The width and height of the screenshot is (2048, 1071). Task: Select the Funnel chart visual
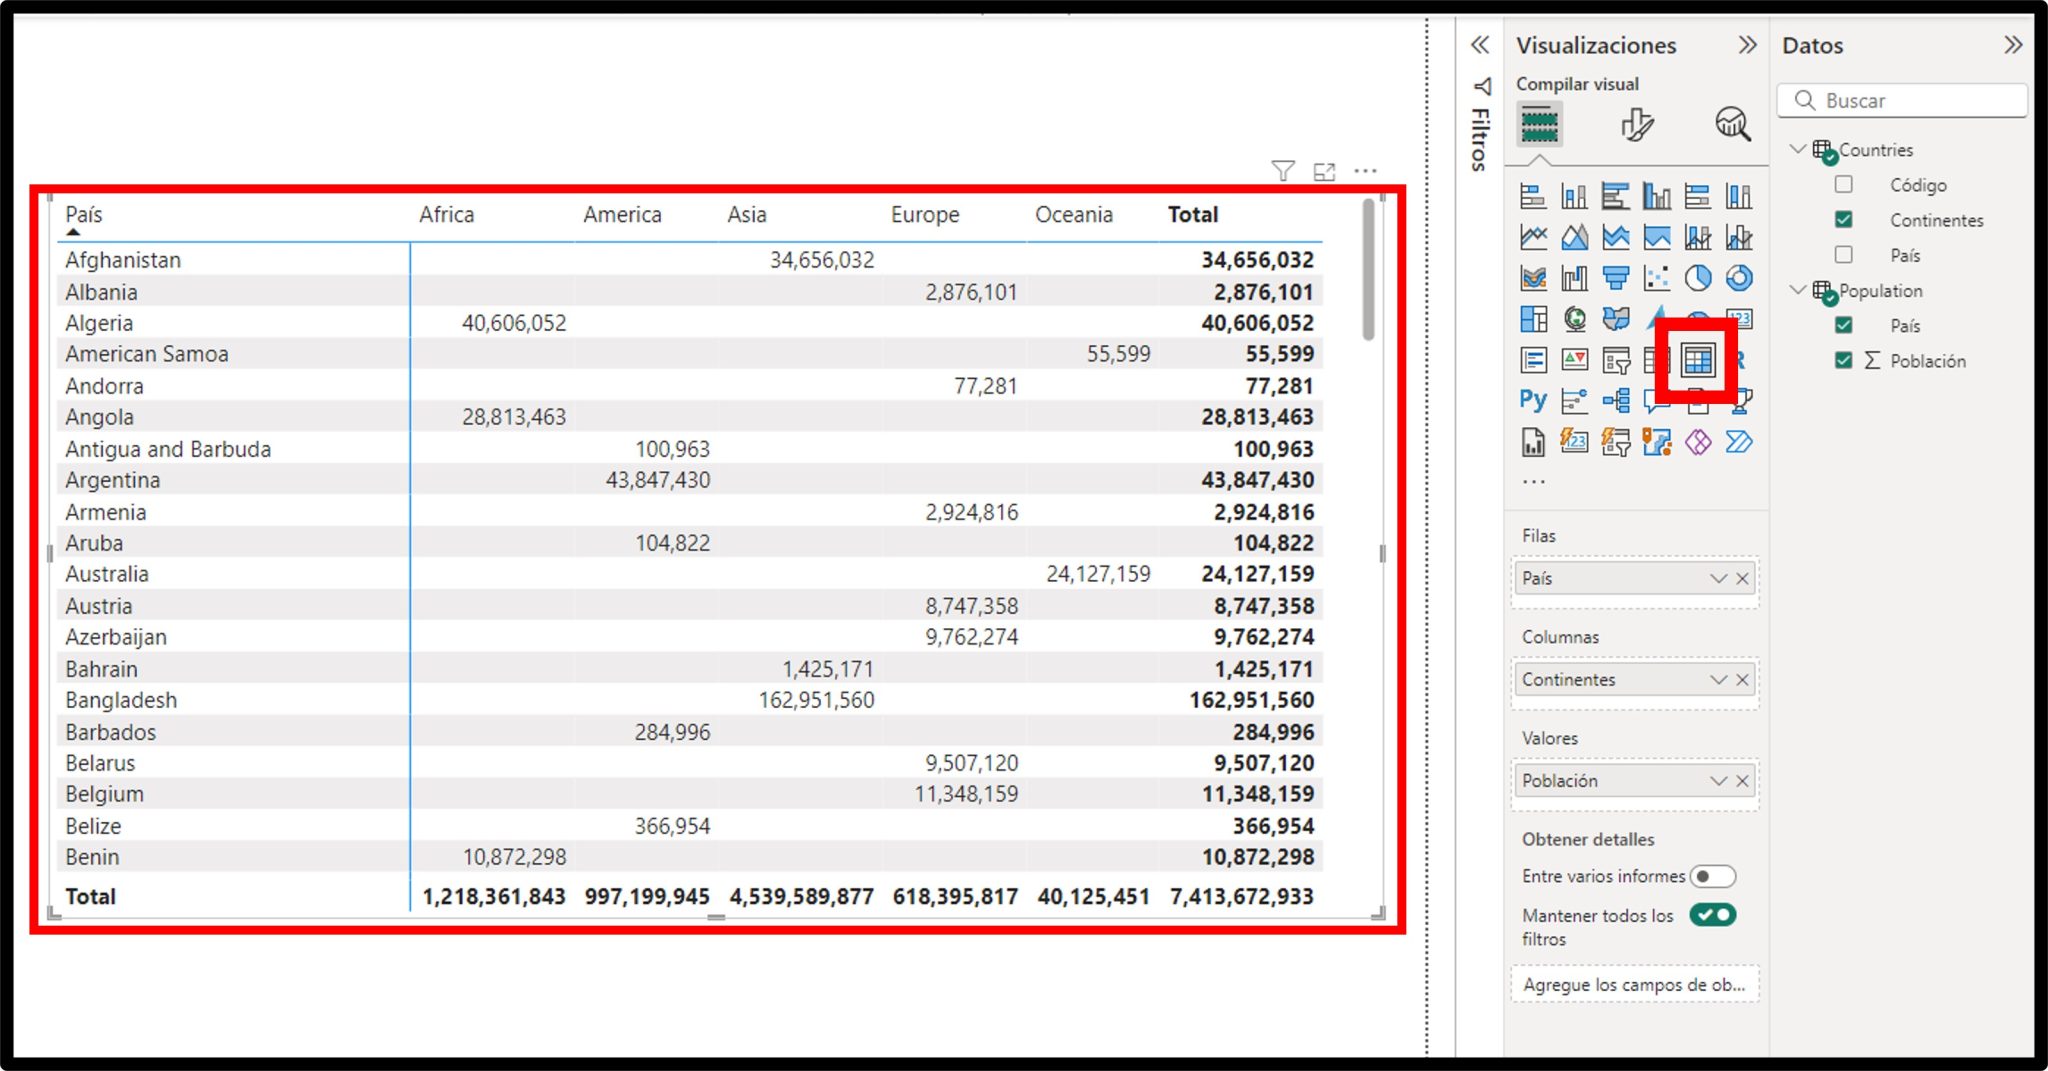pos(1615,278)
